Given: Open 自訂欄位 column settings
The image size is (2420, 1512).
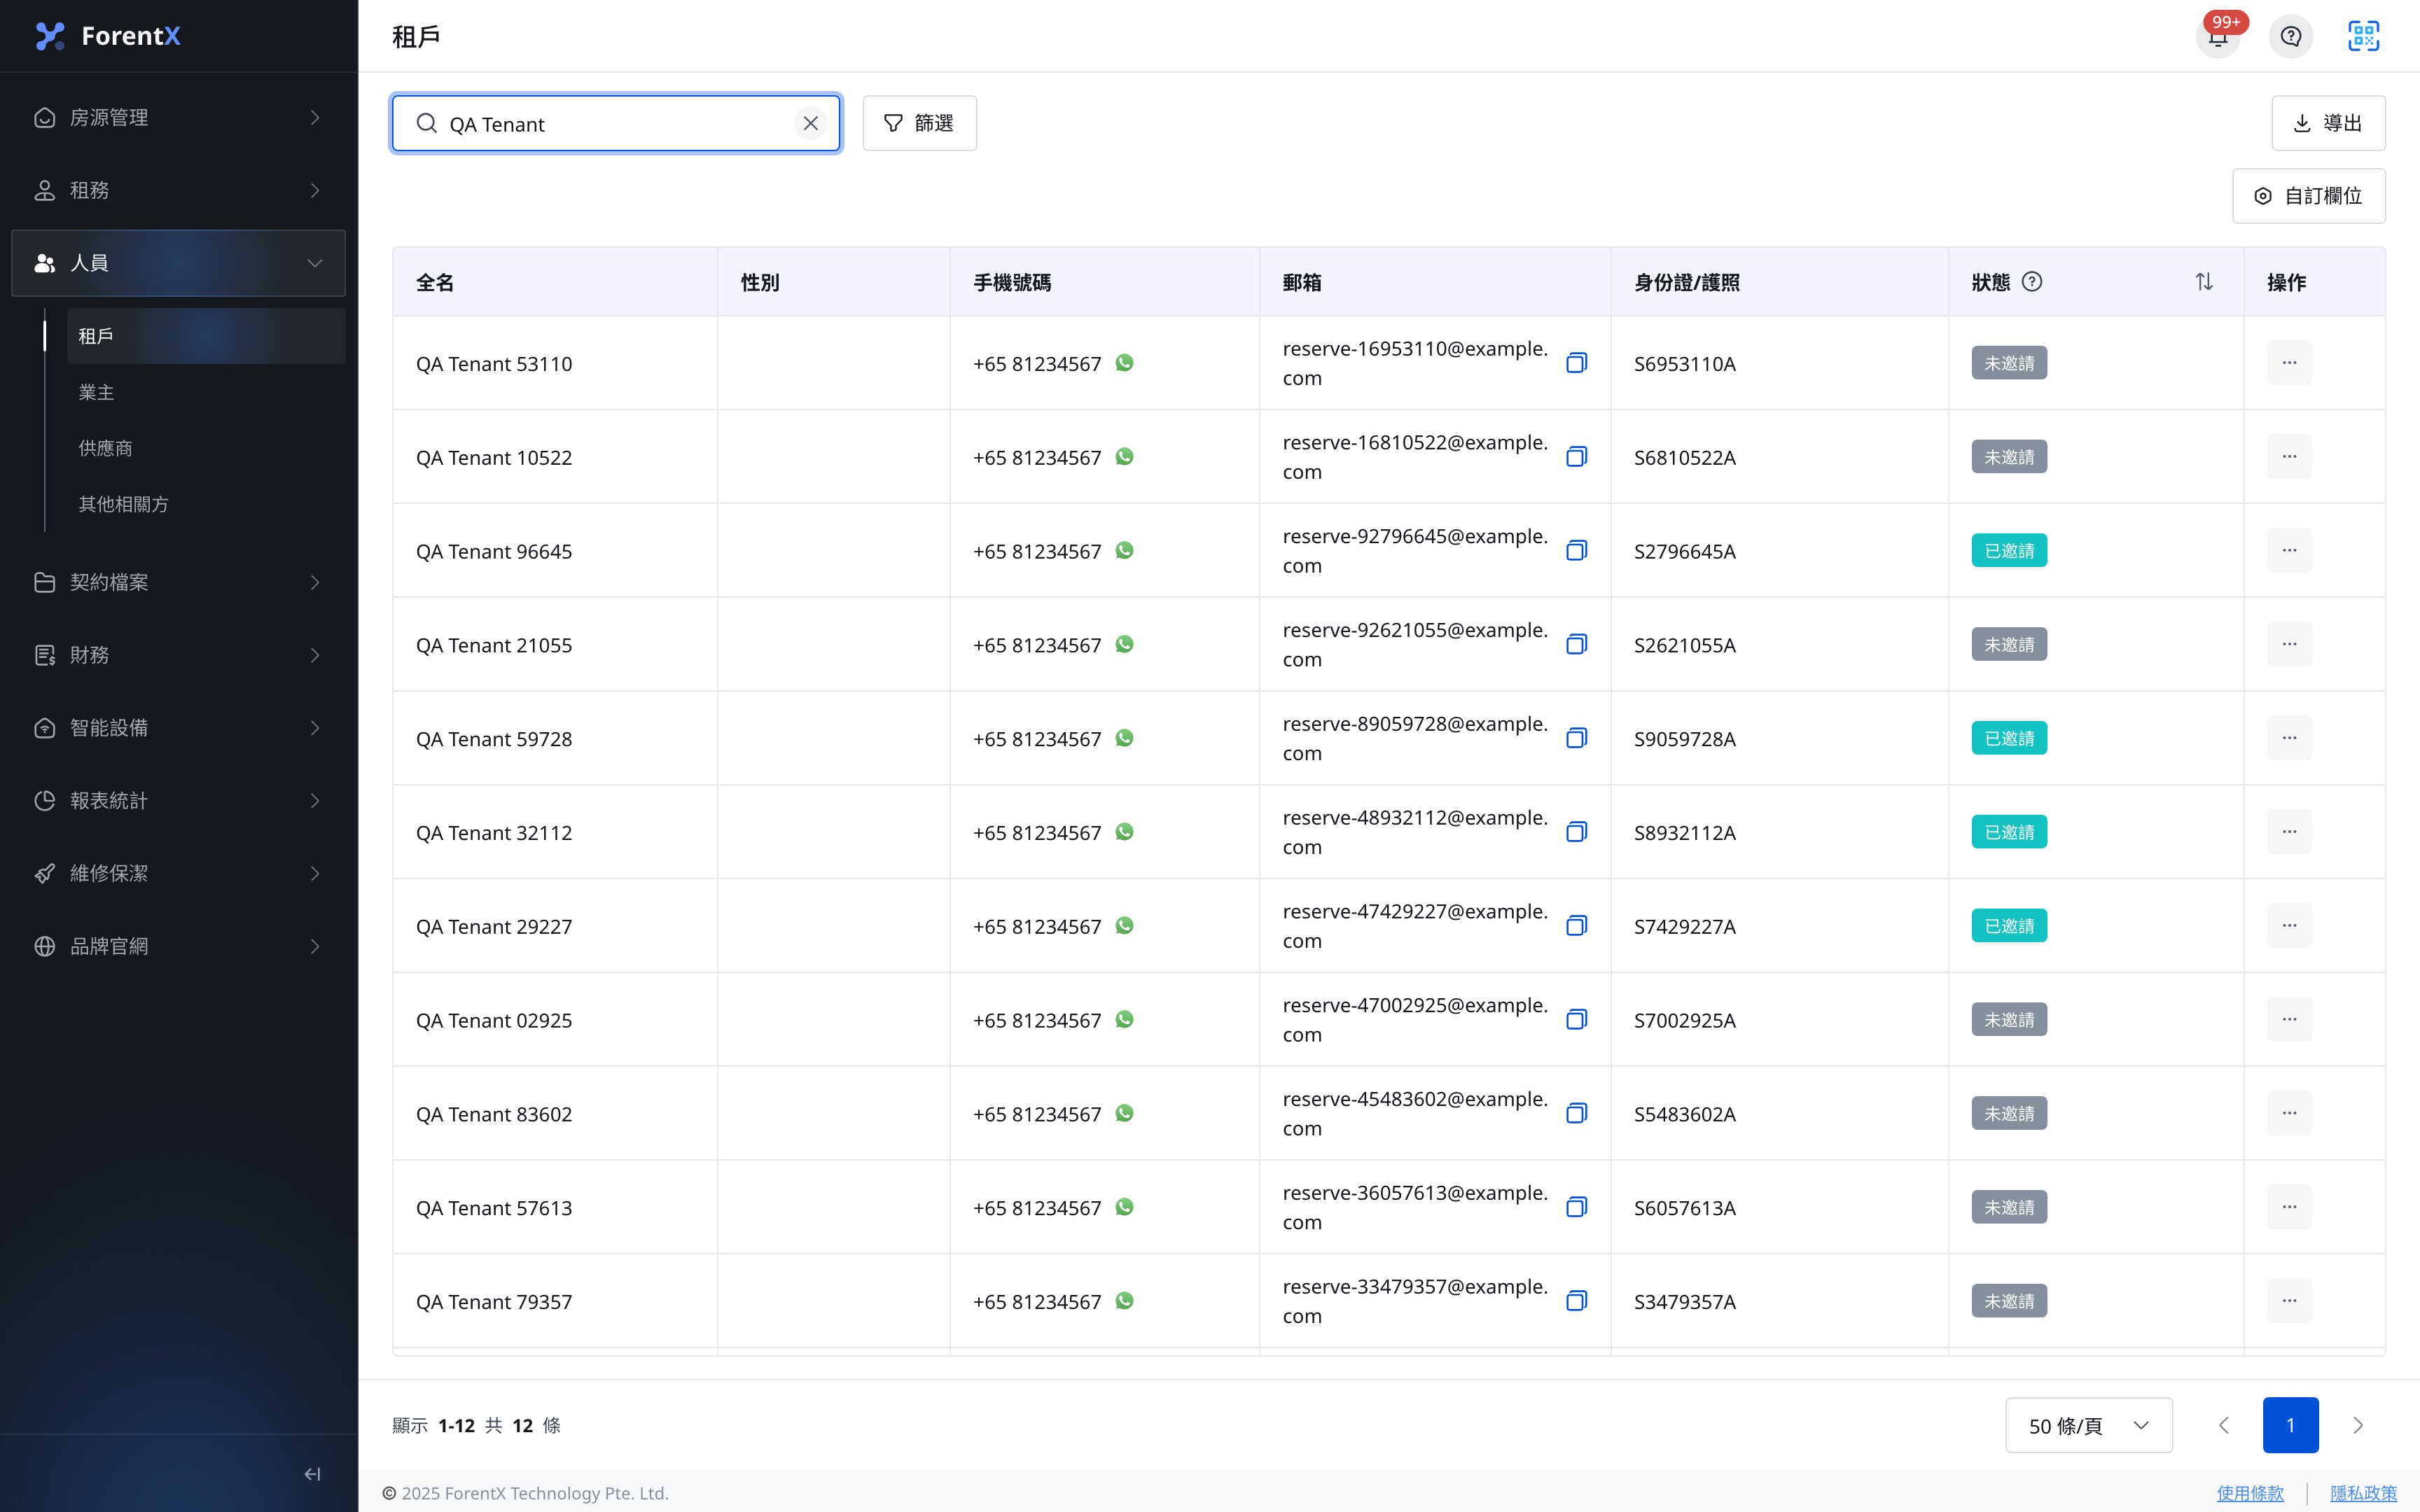Looking at the screenshot, I should (2308, 196).
